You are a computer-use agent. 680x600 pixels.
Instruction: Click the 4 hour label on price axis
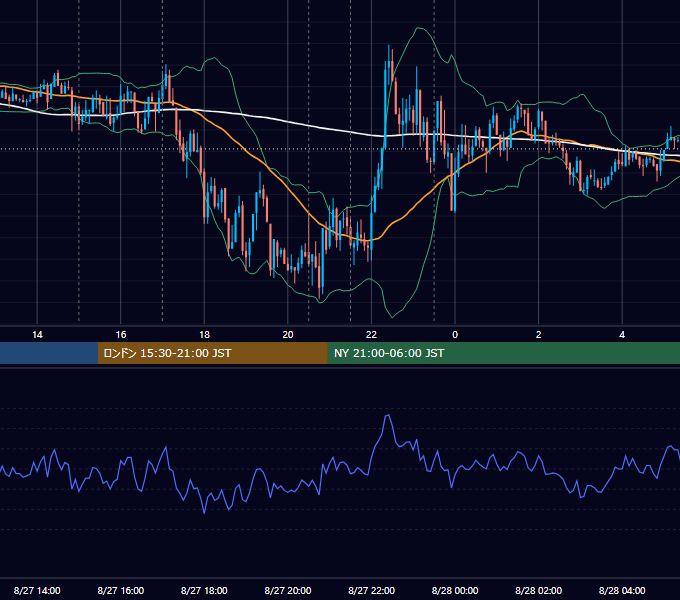pyautogui.click(x=622, y=335)
